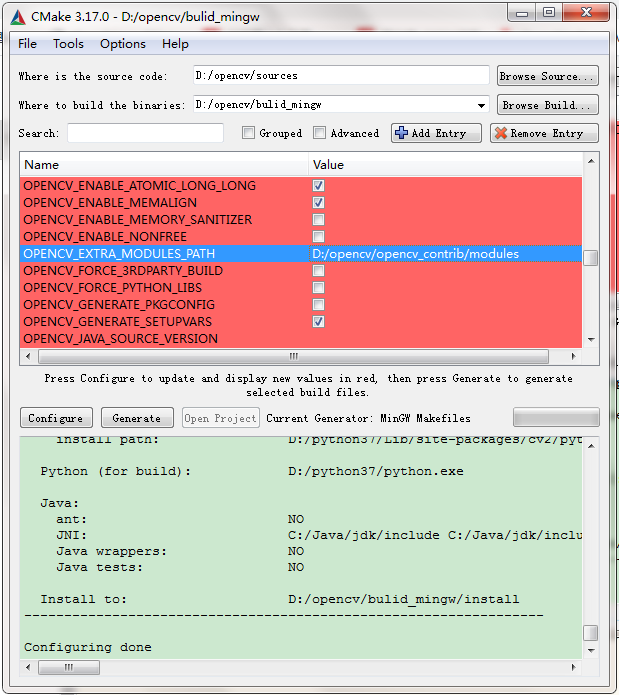Screen dimensions: 619x695
Task: Click the D:/python37/python.exe log text
Action: click(376, 471)
